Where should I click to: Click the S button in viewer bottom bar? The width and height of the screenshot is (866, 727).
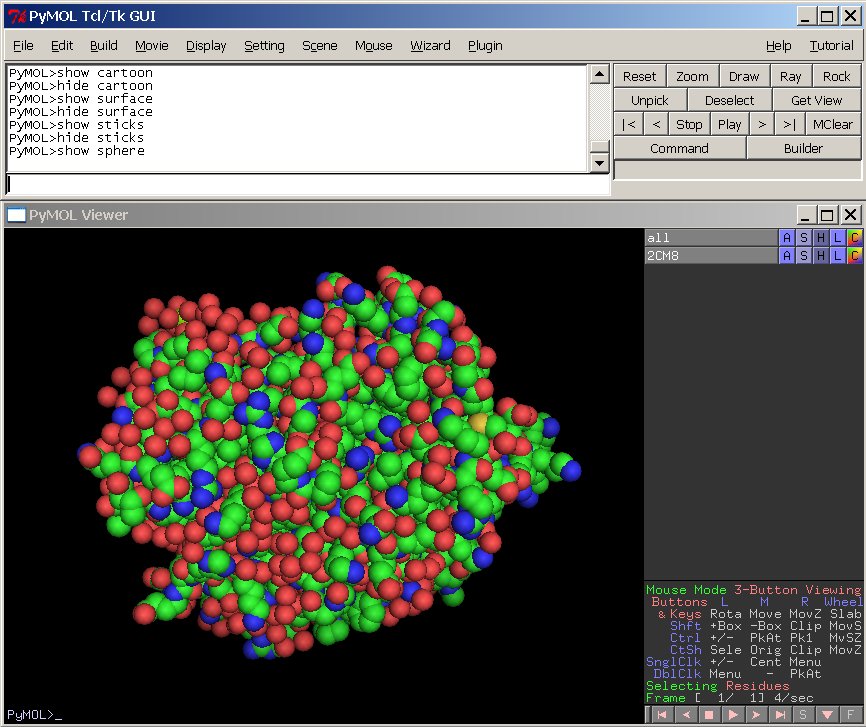pyautogui.click(x=803, y=715)
